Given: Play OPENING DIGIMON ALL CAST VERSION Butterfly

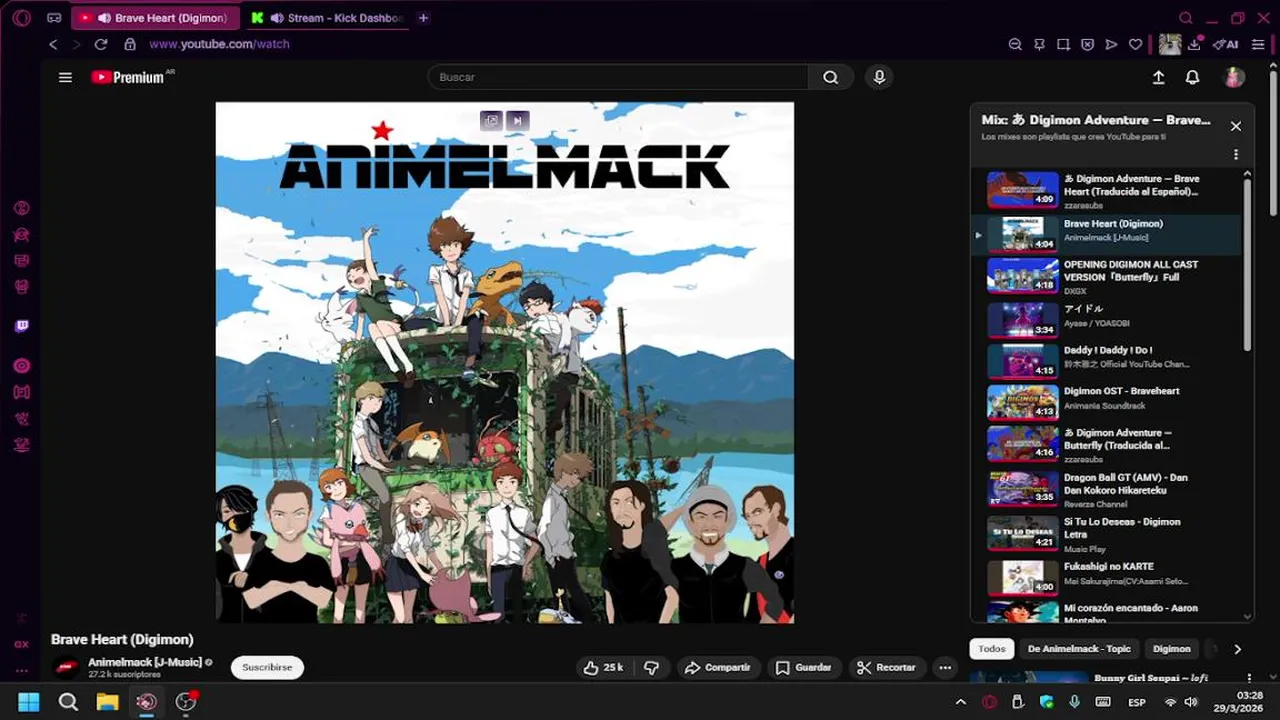Looking at the screenshot, I should 1105,276.
